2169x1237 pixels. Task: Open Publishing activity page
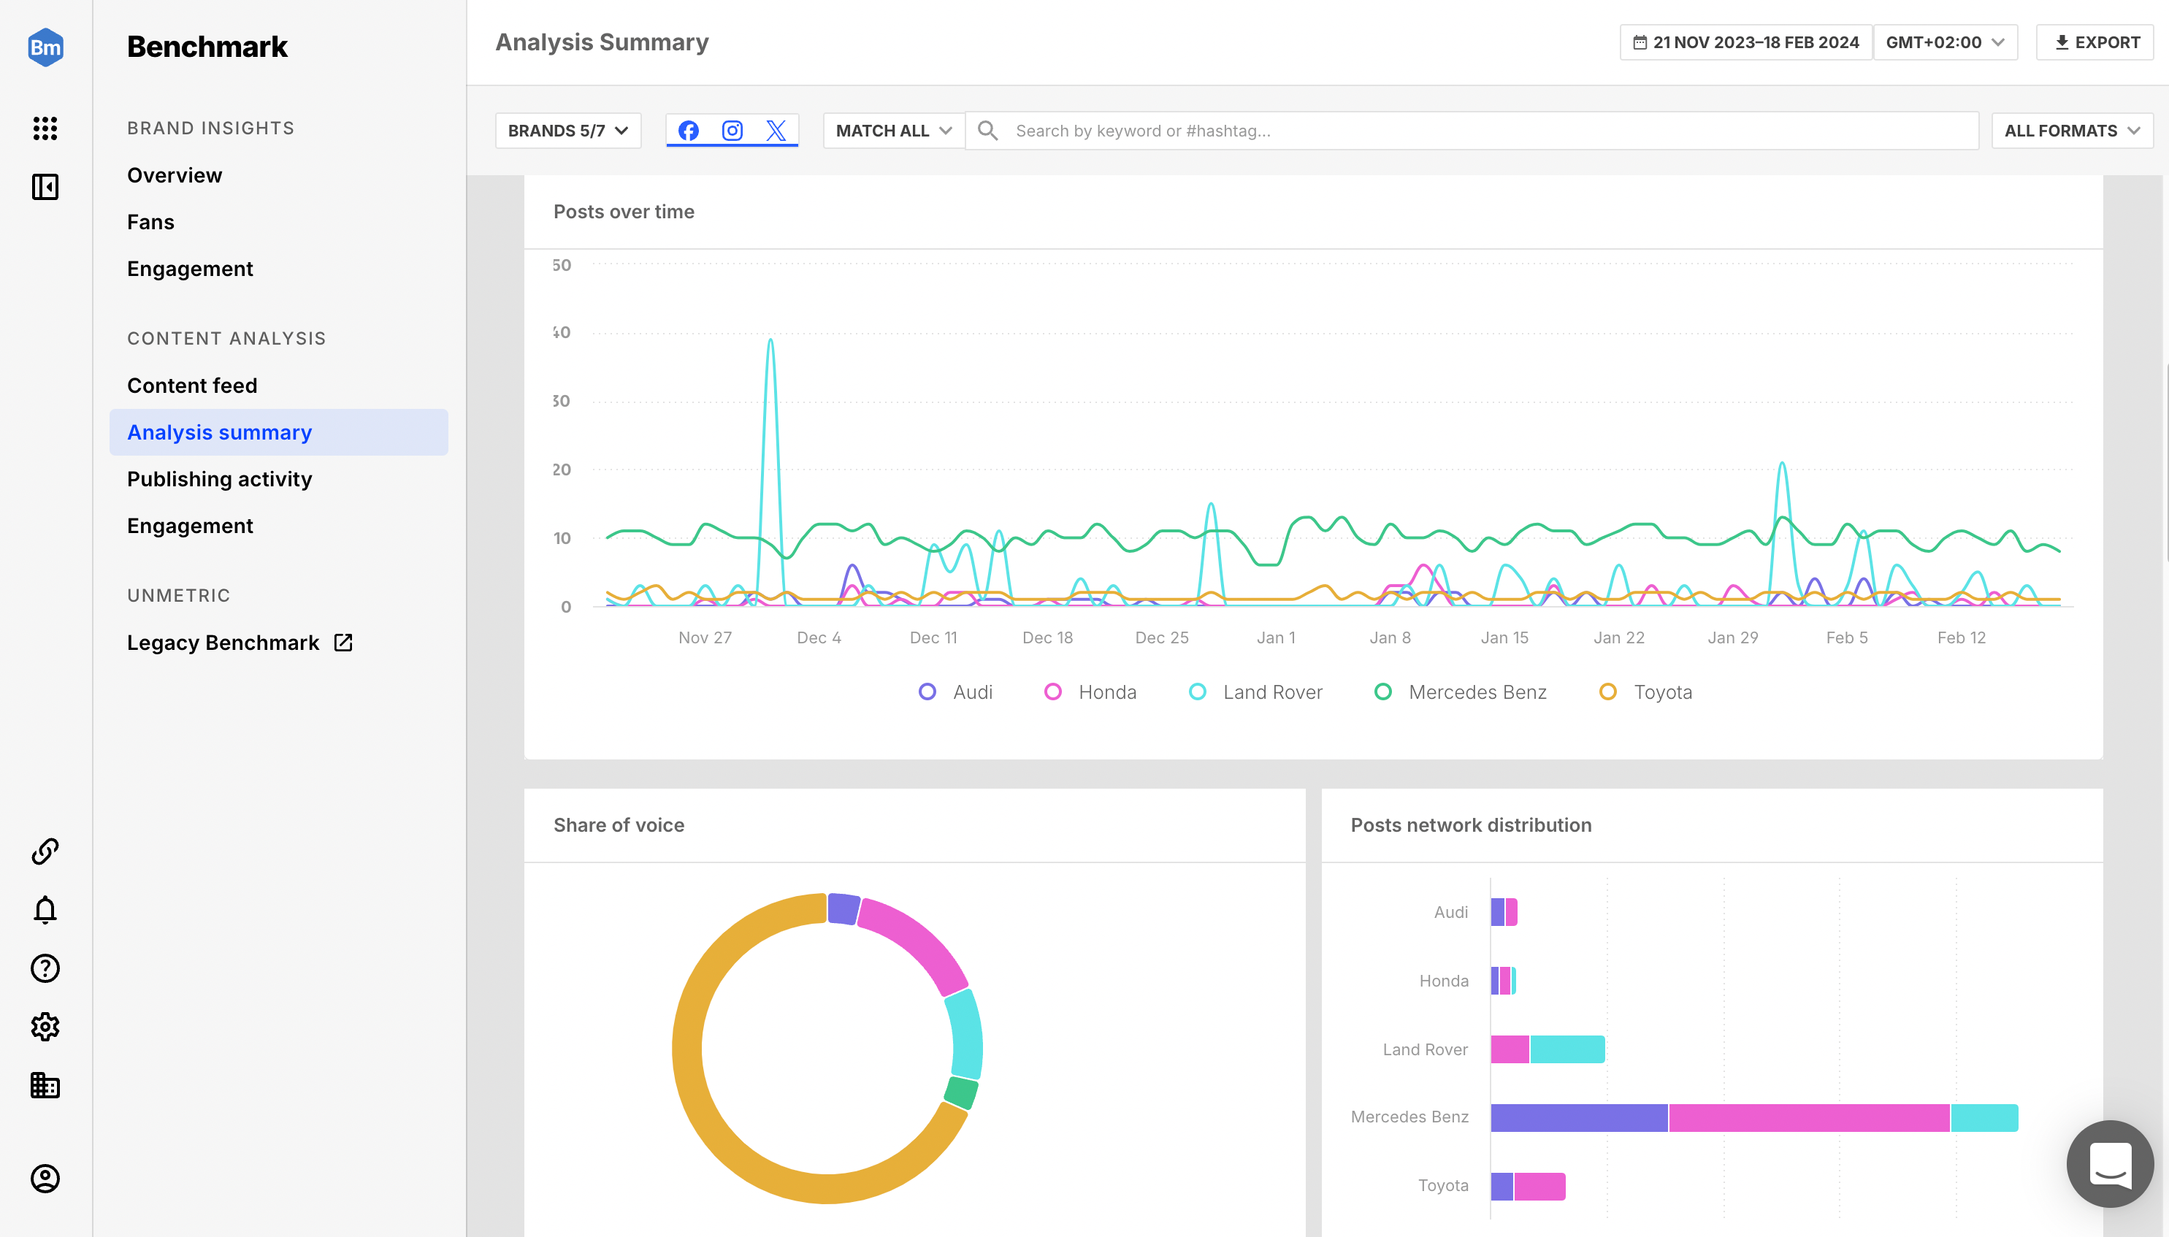point(220,479)
